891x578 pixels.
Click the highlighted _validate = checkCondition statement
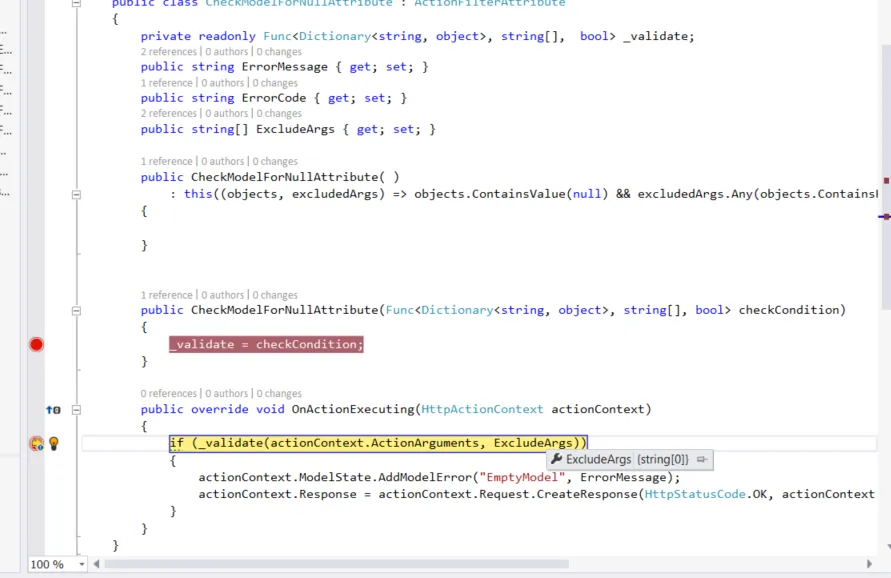coord(266,344)
